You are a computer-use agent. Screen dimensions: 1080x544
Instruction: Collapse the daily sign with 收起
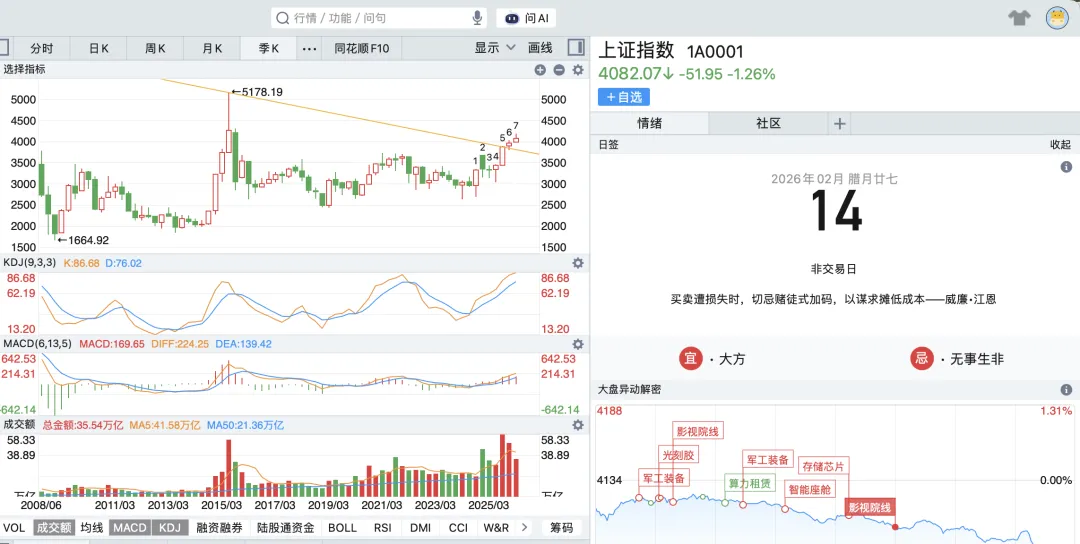pos(1060,144)
